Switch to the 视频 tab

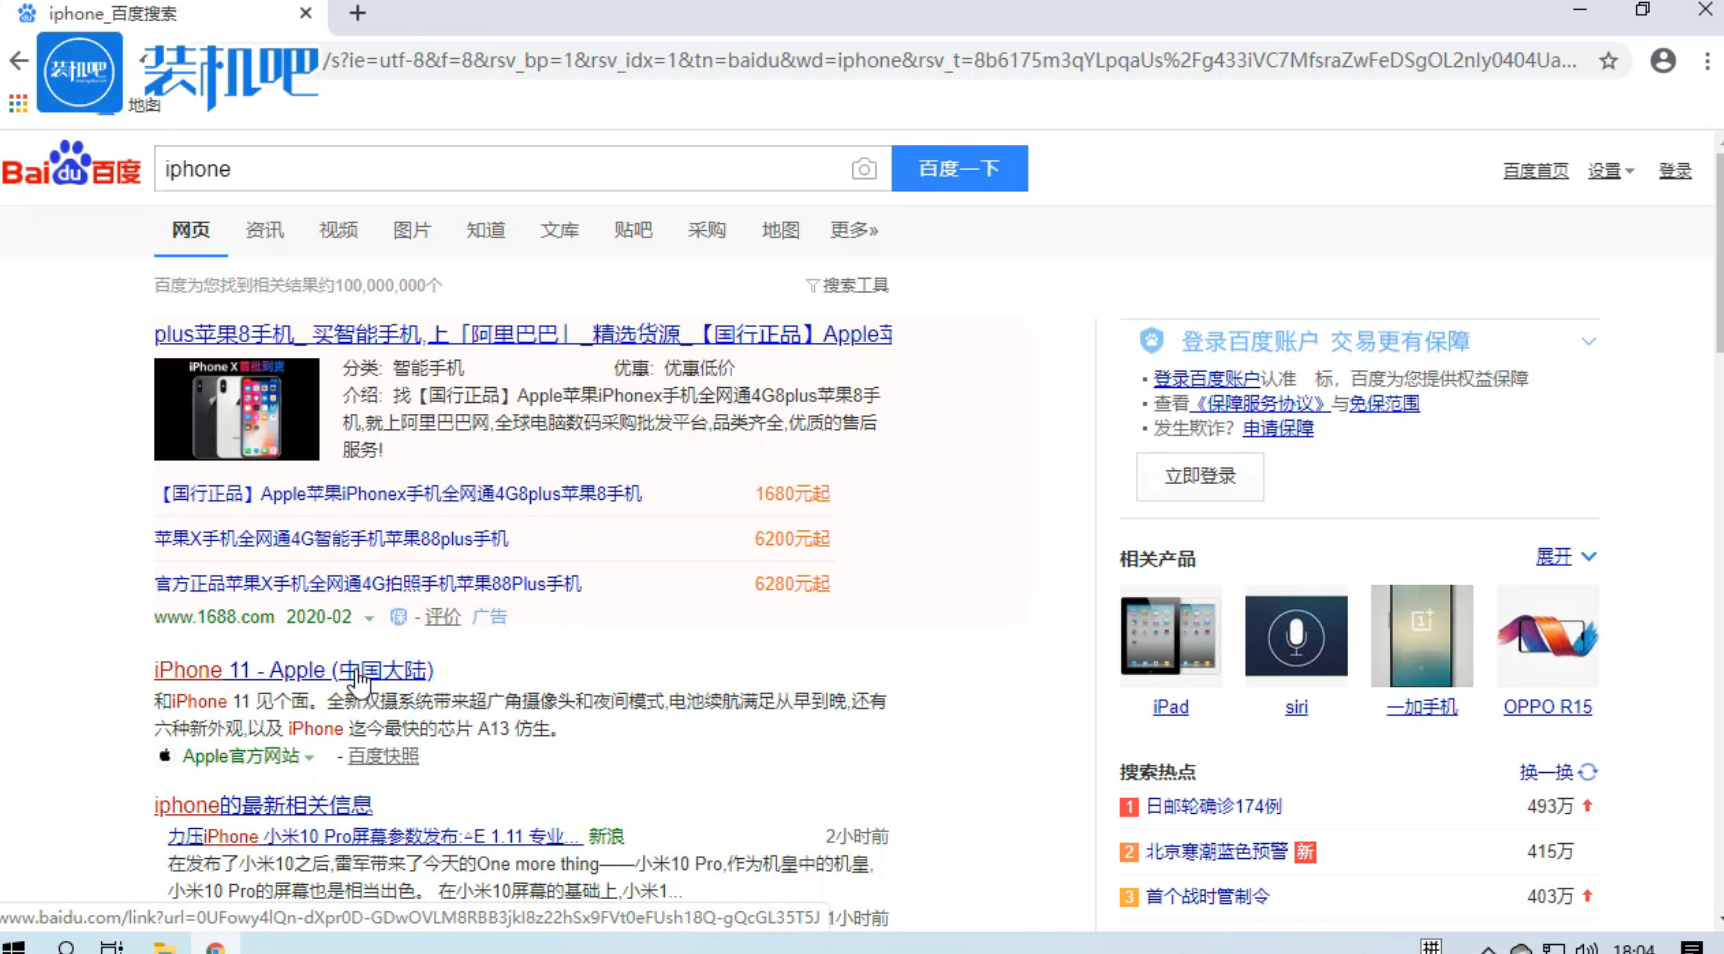pyautogui.click(x=338, y=231)
